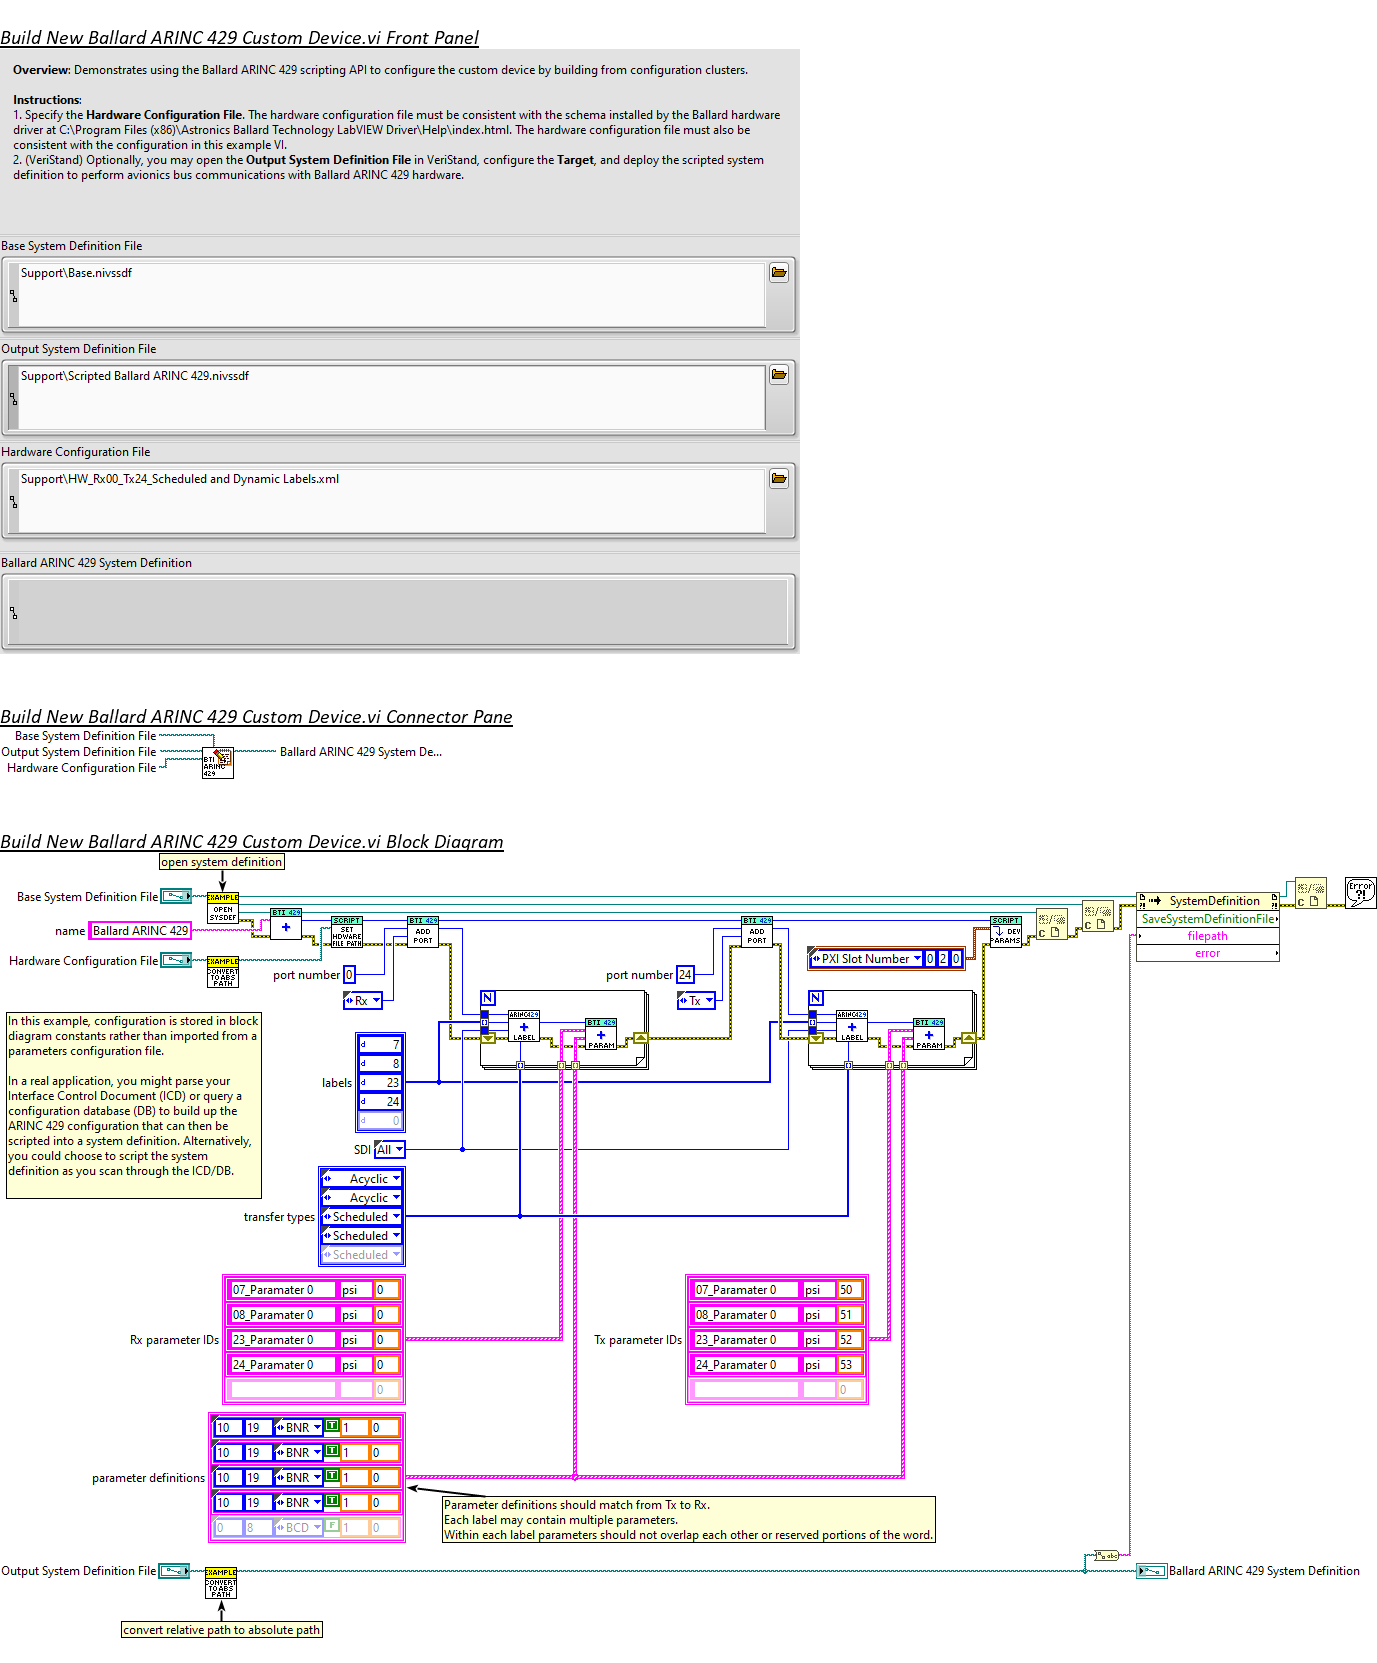Select the SaveSystemDefinitionFile invoke node method
This screenshot has height=1663, width=1377.
click(1208, 919)
